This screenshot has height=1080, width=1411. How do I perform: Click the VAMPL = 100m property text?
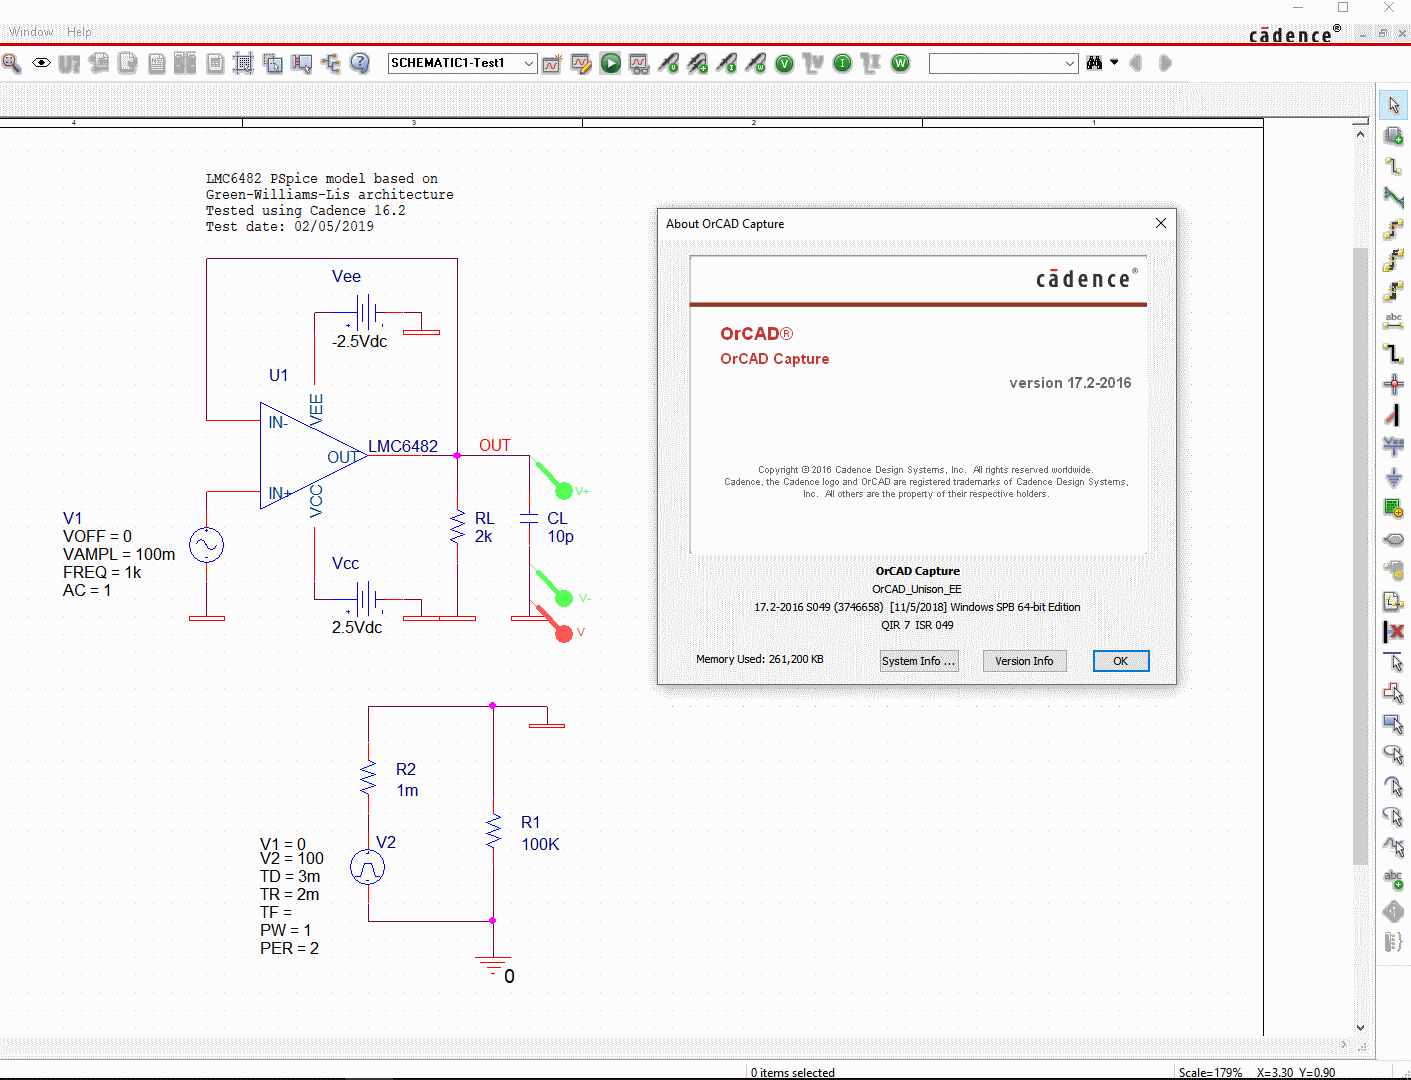pyautogui.click(x=119, y=554)
